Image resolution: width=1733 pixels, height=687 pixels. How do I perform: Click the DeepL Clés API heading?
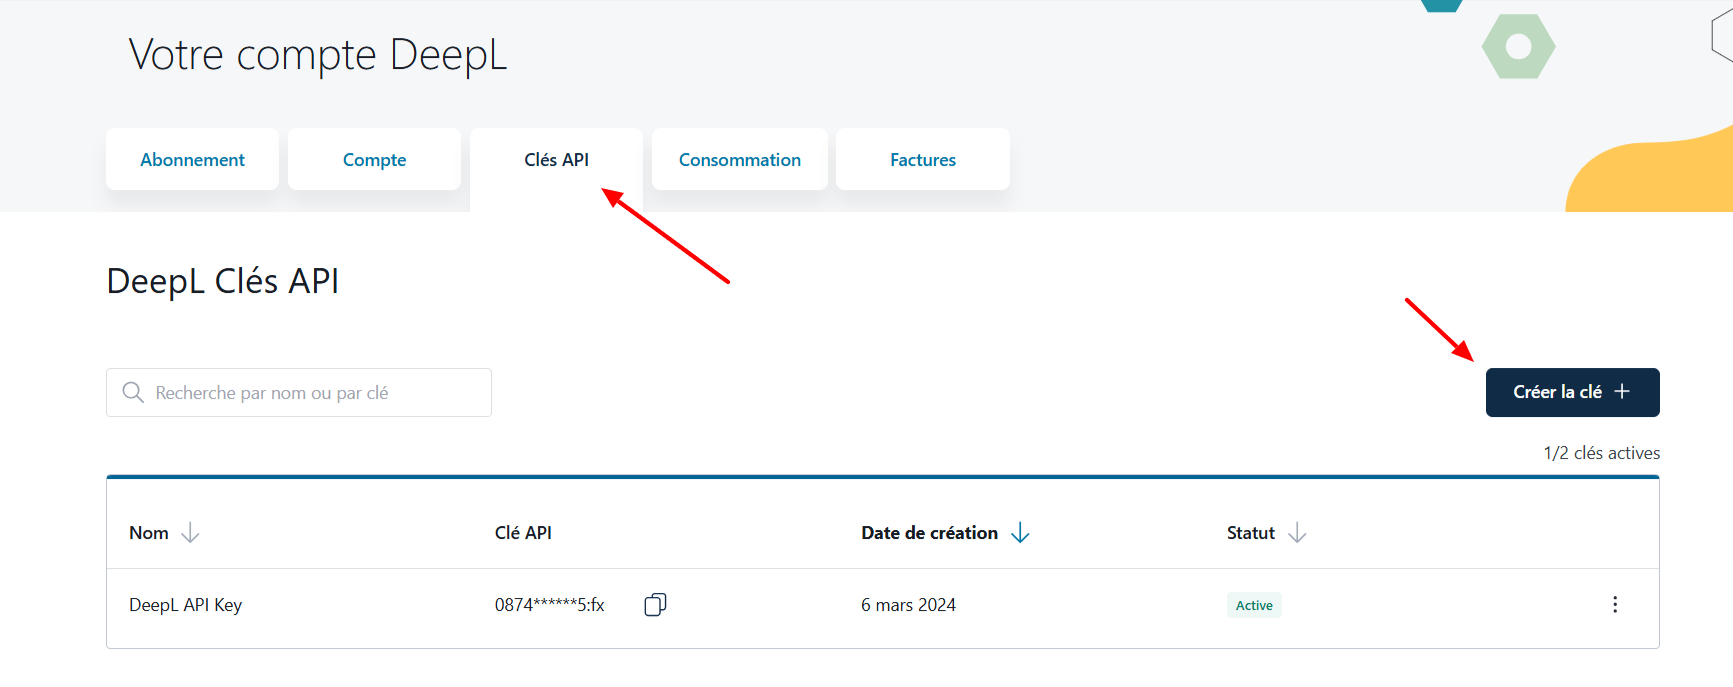[x=223, y=281]
